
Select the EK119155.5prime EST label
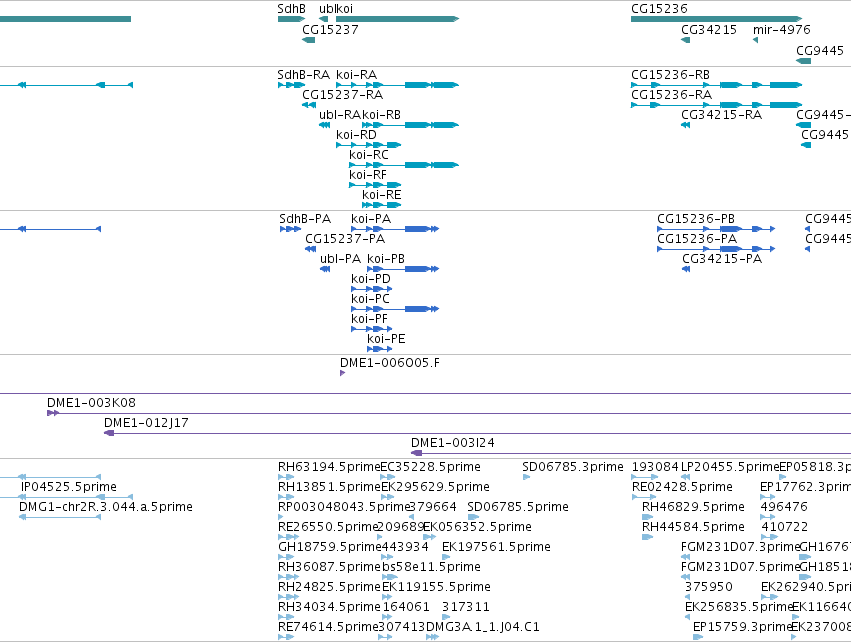(436, 588)
